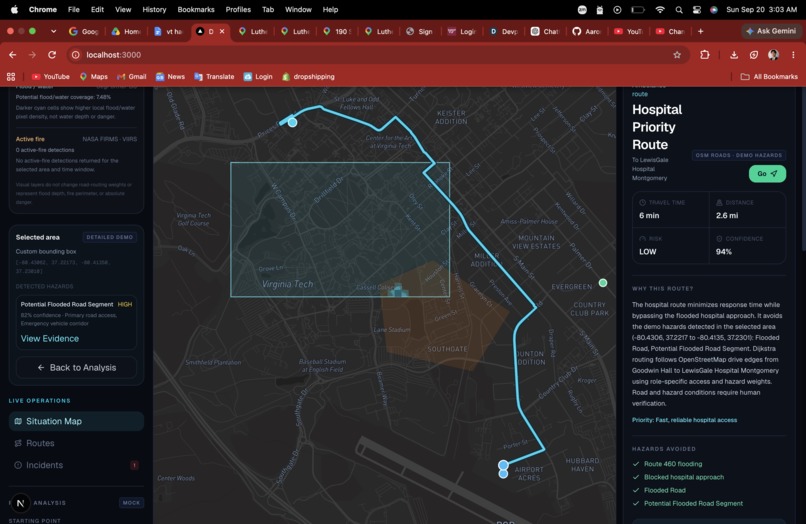Click the Go route button
Viewport: 806px width, 524px height.
(767, 174)
